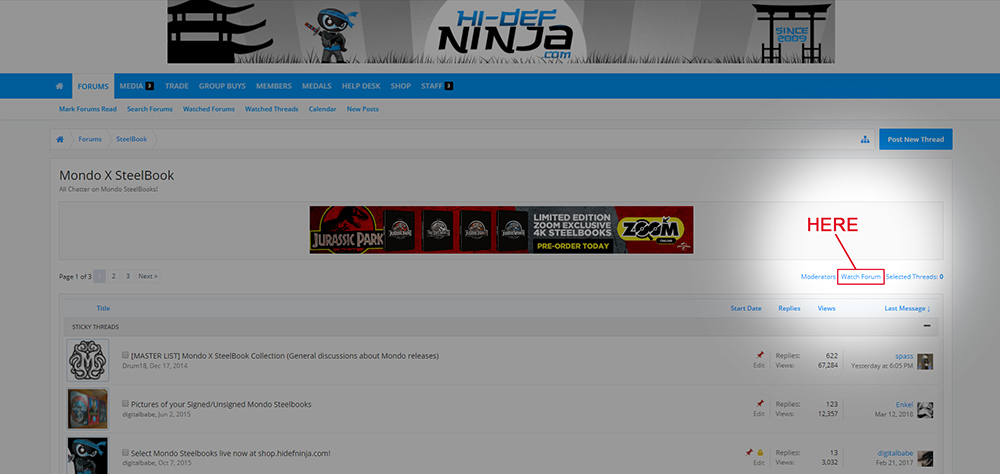Open Drum18's profile under the MASTER LIST thread
Image resolution: width=1000 pixels, height=474 pixels.
coord(133,366)
